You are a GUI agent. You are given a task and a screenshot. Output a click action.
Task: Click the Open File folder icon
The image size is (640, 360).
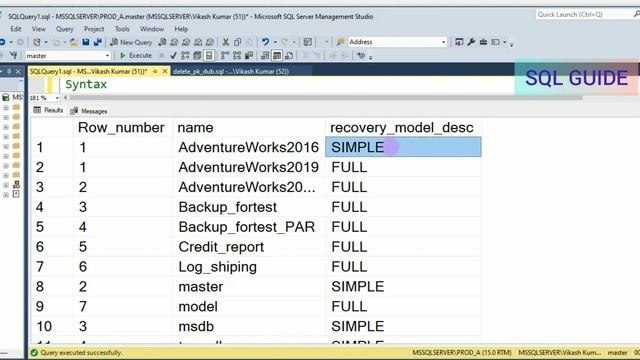pos(74,42)
